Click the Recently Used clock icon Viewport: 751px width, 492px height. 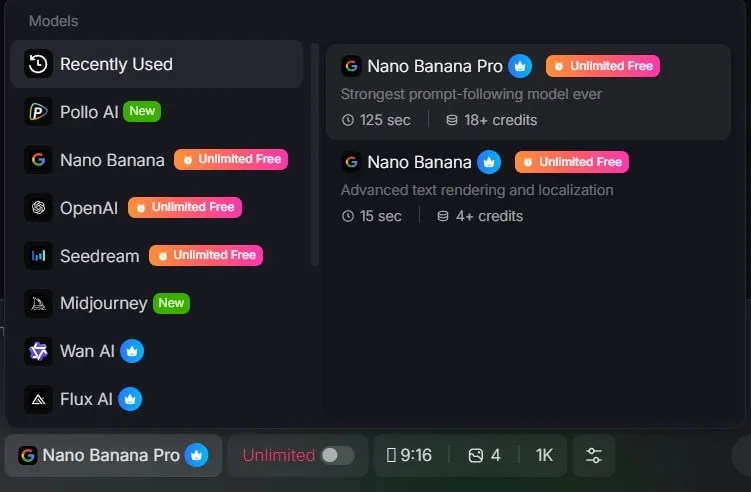click(x=38, y=64)
